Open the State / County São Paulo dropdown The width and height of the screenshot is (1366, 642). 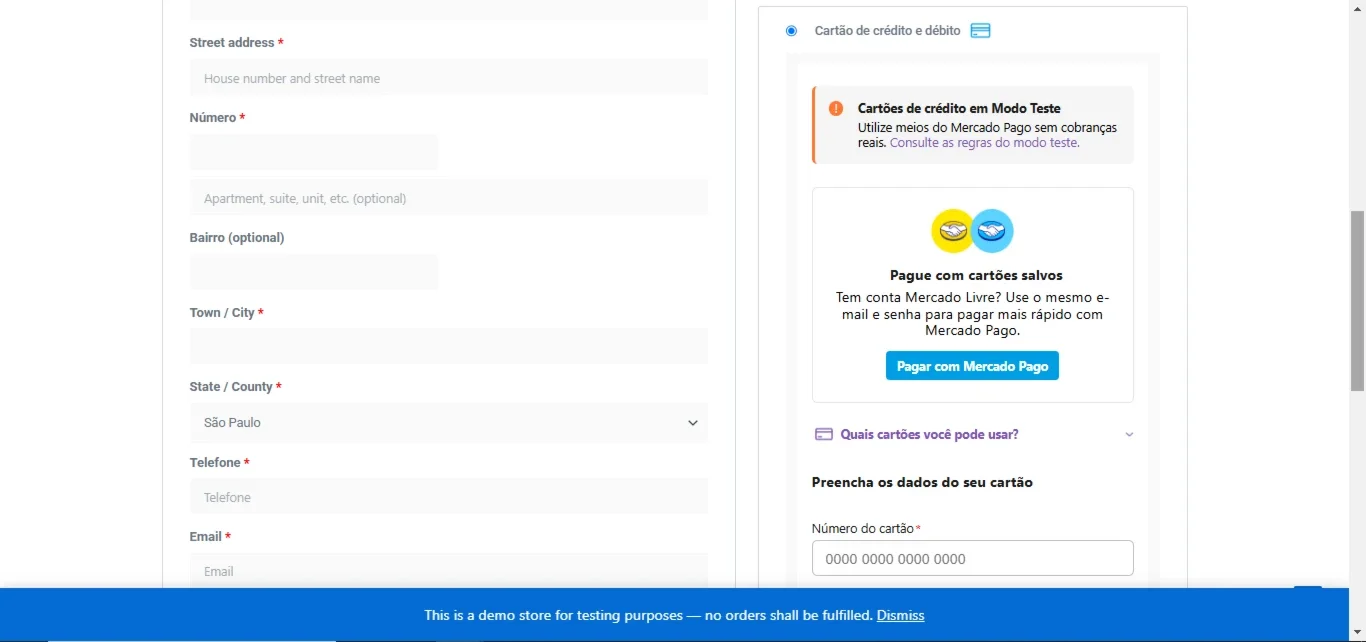click(449, 422)
